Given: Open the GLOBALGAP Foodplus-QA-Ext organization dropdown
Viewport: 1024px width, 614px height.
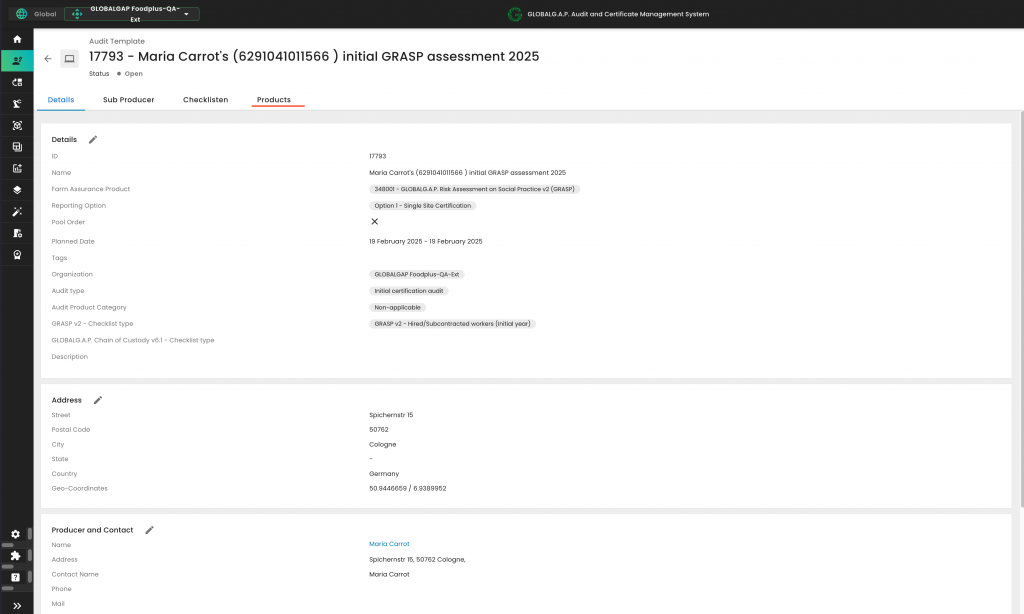Looking at the screenshot, I should tap(132, 14).
